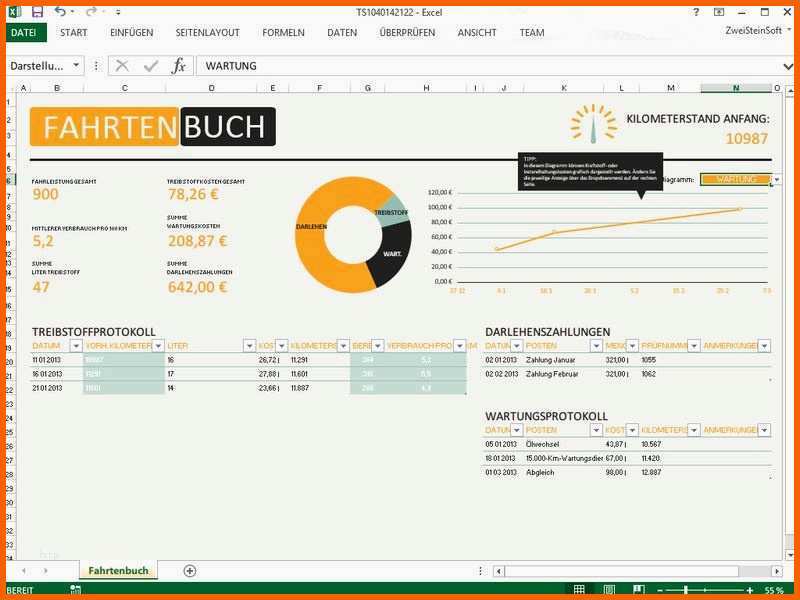The width and height of the screenshot is (800, 600).
Task: Open Darlehenszahlungen PRÜFNUMMER filter dropdown
Action: (693, 346)
